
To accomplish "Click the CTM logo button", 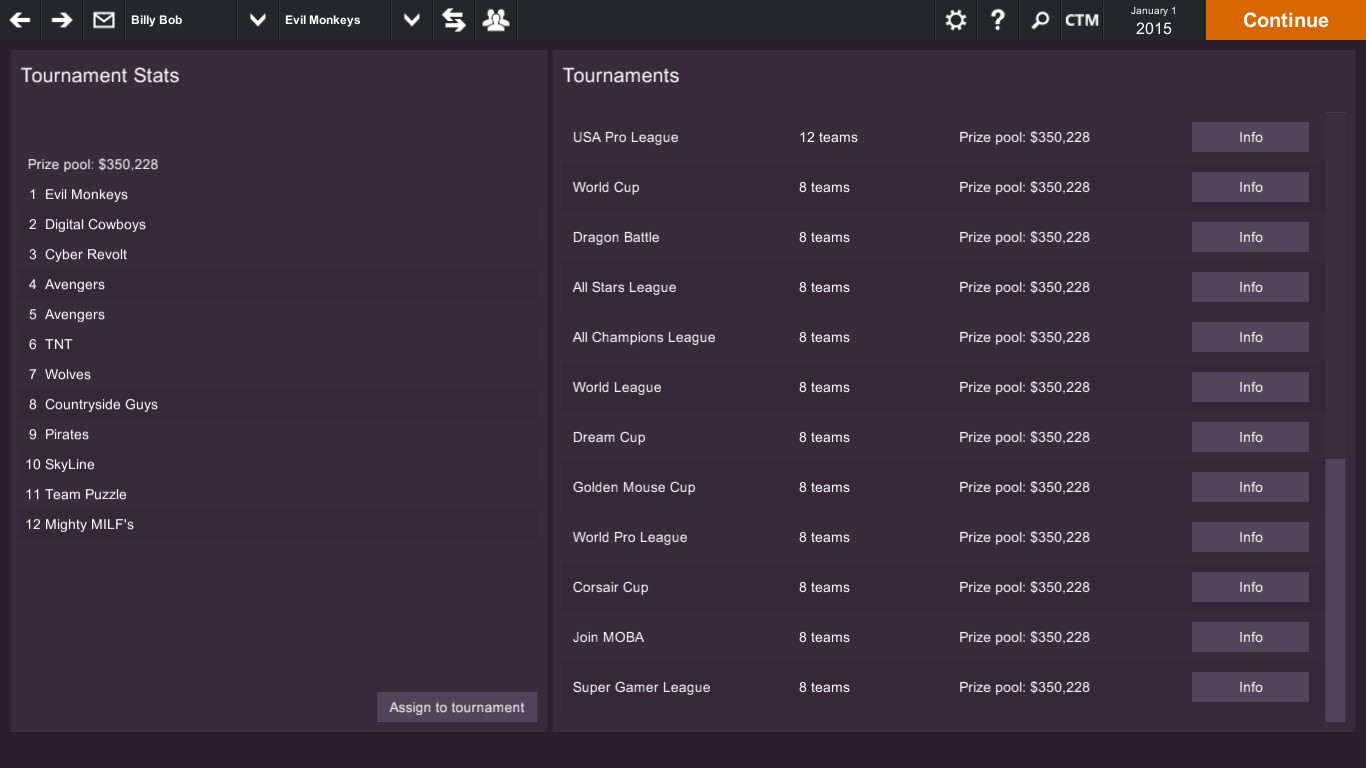I will point(1082,20).
